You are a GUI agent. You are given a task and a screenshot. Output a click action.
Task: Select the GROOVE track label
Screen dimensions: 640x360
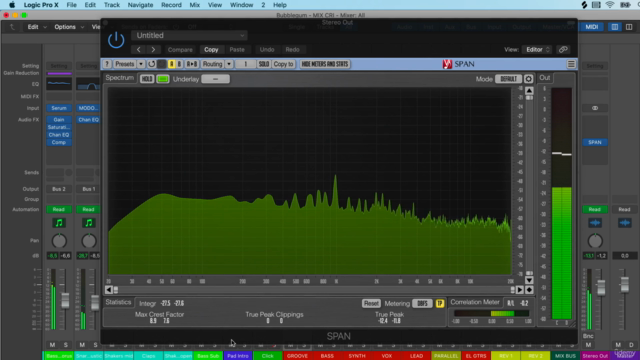[297, 356]
